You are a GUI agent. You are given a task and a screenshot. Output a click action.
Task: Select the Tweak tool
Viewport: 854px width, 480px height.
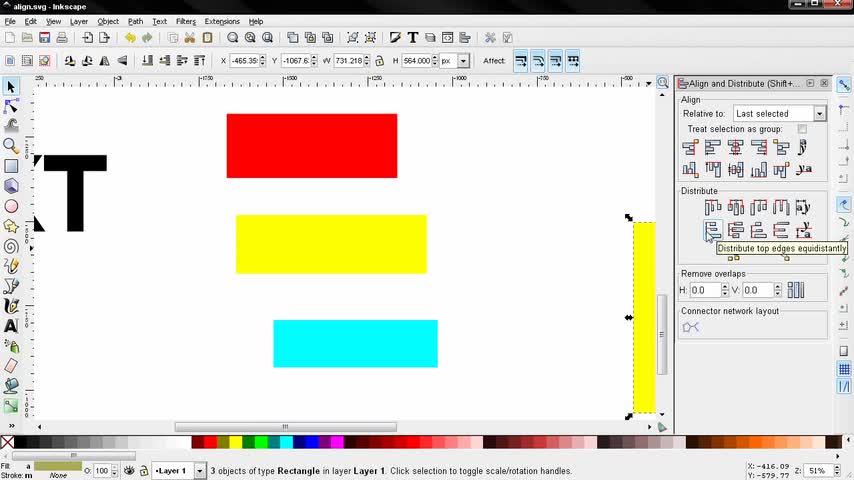pos(11,126)
